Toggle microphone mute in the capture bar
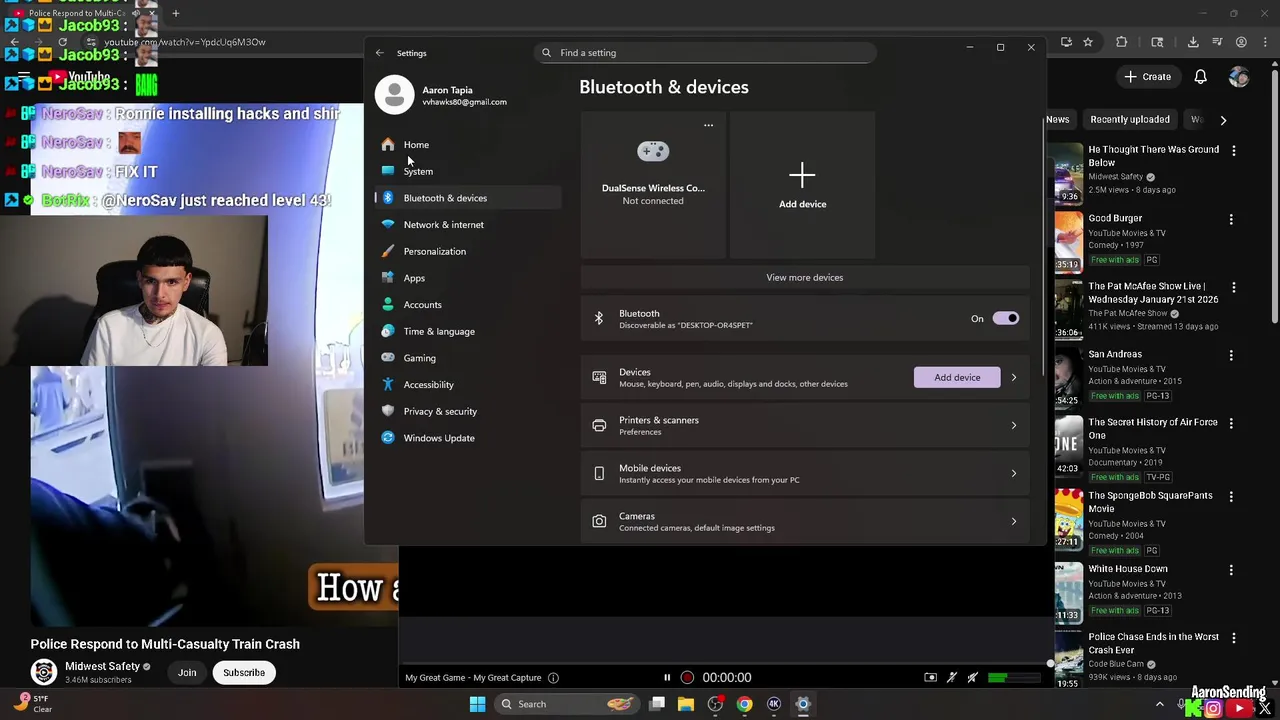Screen dimensions: 1280x720 click(952, 678)
